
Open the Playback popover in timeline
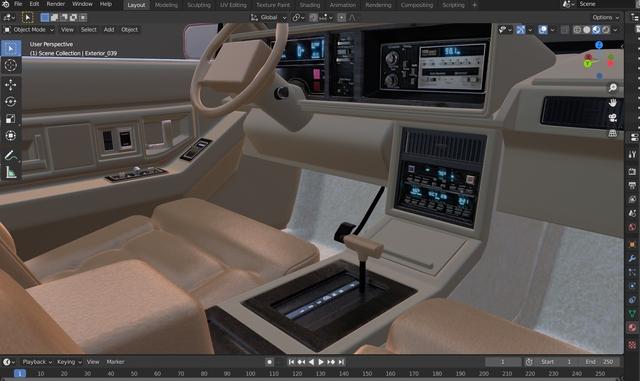[x=37, y=362]
